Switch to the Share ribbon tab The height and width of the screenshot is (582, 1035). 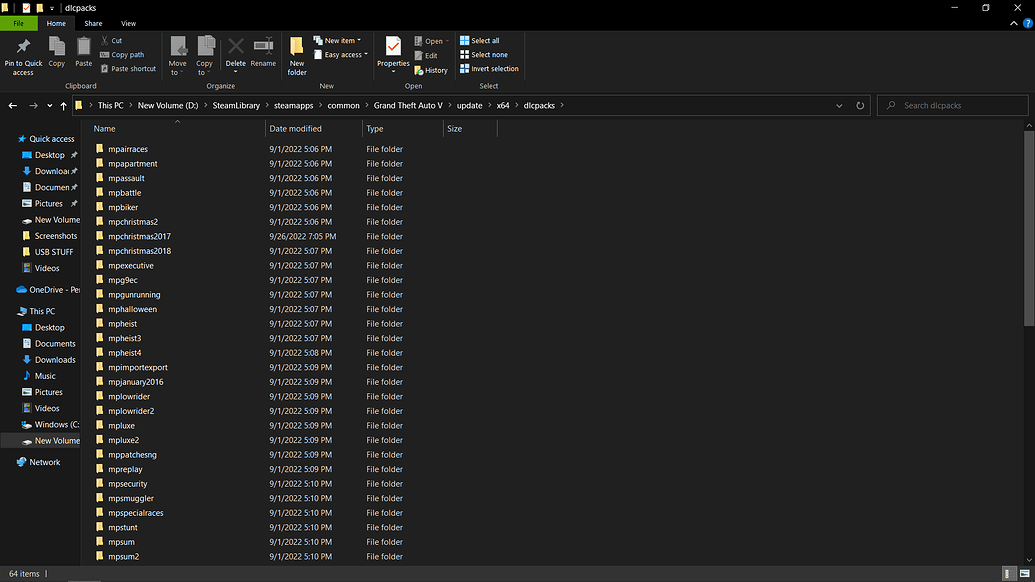click(x=93, y=23)
